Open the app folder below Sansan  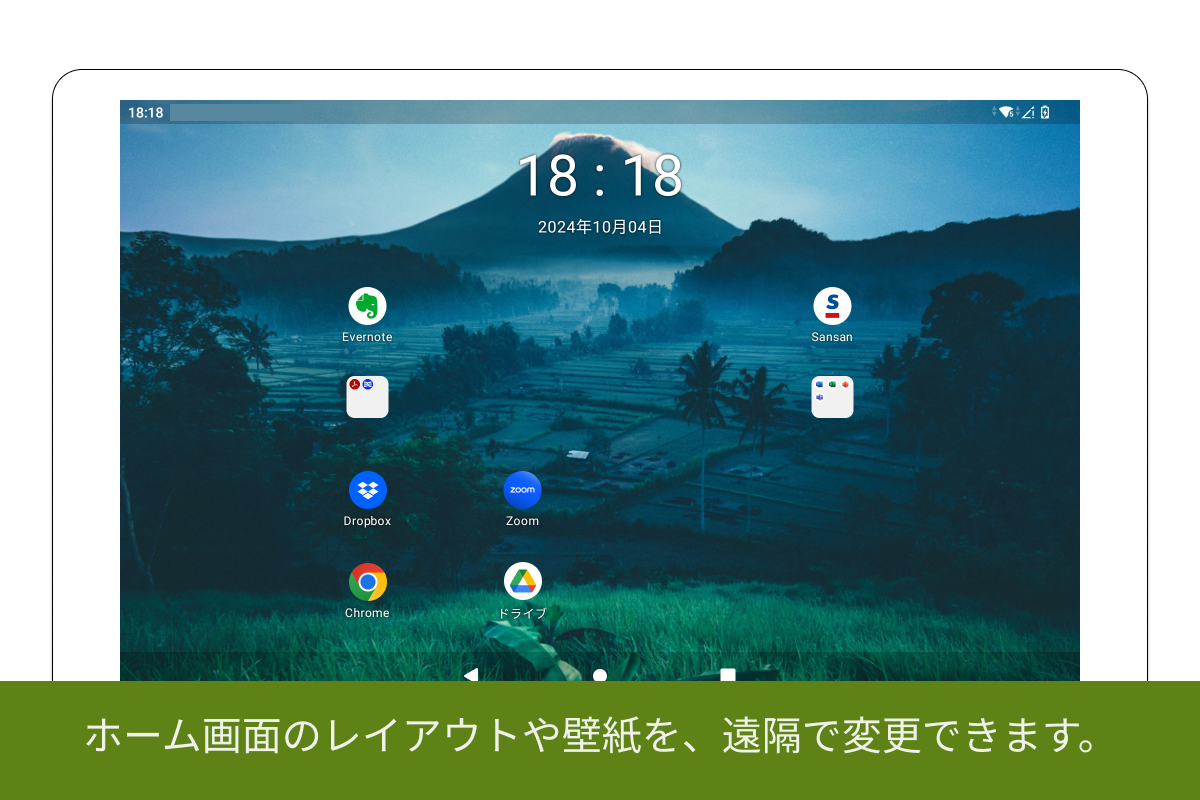pos(832,397)
